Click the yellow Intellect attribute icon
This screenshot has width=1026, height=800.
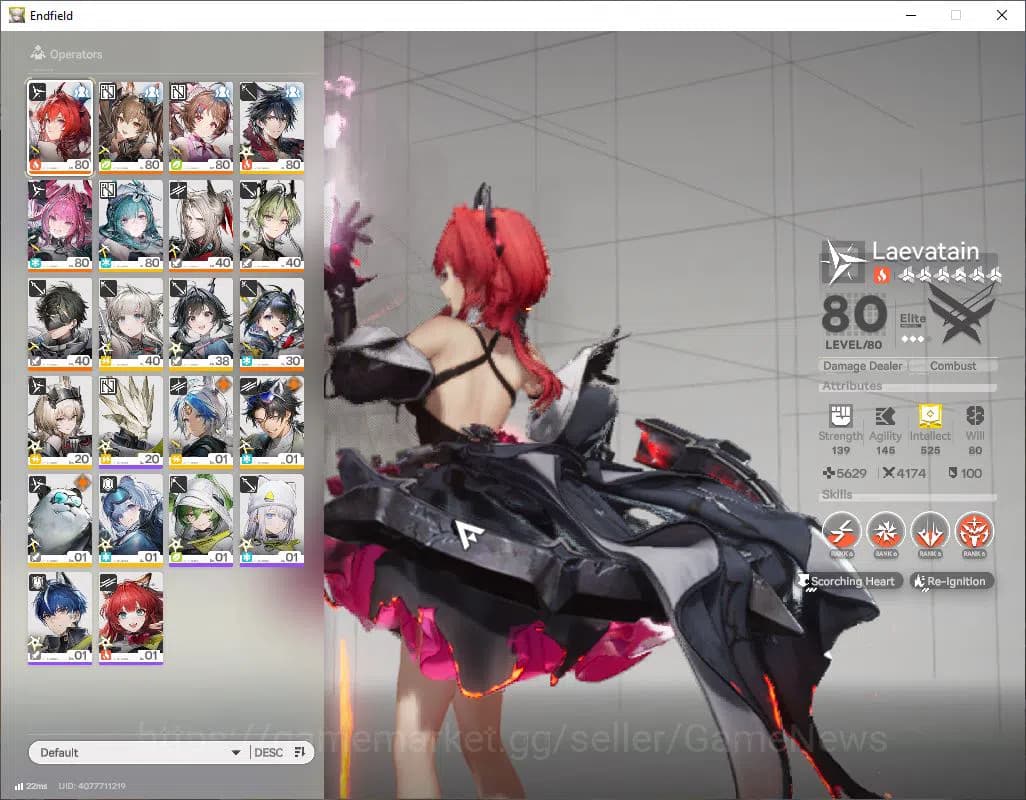click(x=930, y=416)
